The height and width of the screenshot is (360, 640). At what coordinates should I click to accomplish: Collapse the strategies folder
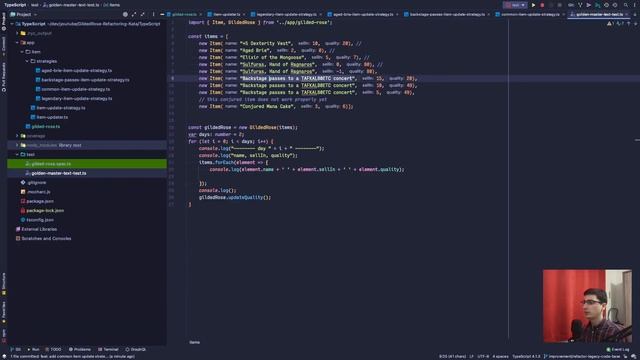[27, 61]
